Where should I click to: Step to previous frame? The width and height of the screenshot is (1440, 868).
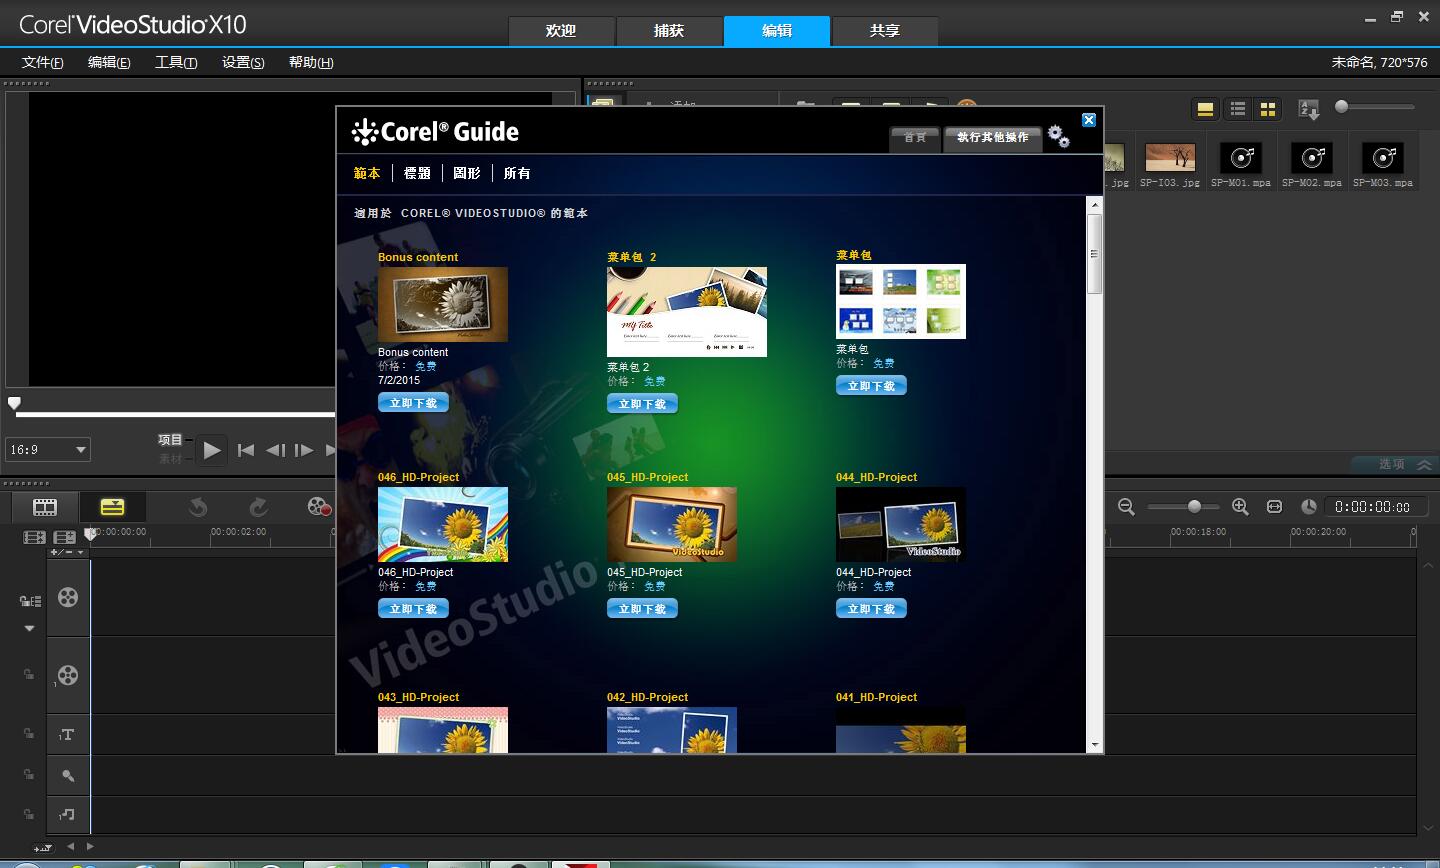click(x=275, y=450)
